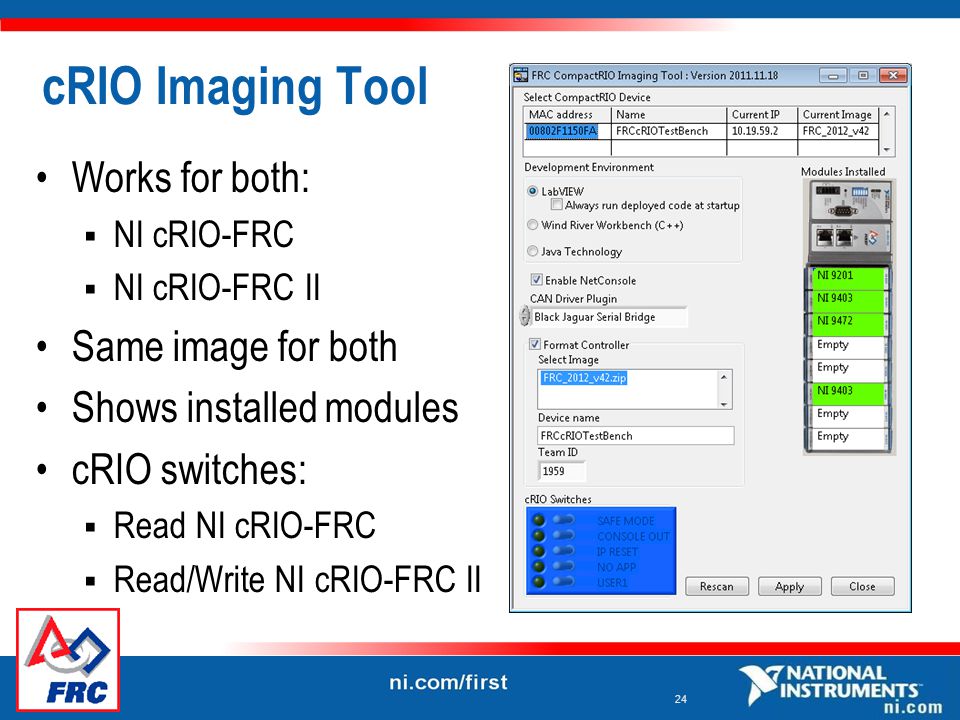Click the "cRIO Switches" label in the tool
Image resolution: width=960 pixels, height=720 pixels.
pyautogui.click(x=558, y=499)
